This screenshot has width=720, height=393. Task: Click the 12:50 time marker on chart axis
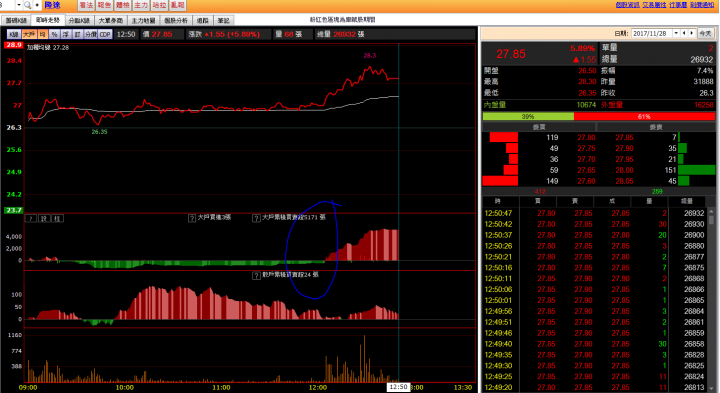[x=398, y=387]
